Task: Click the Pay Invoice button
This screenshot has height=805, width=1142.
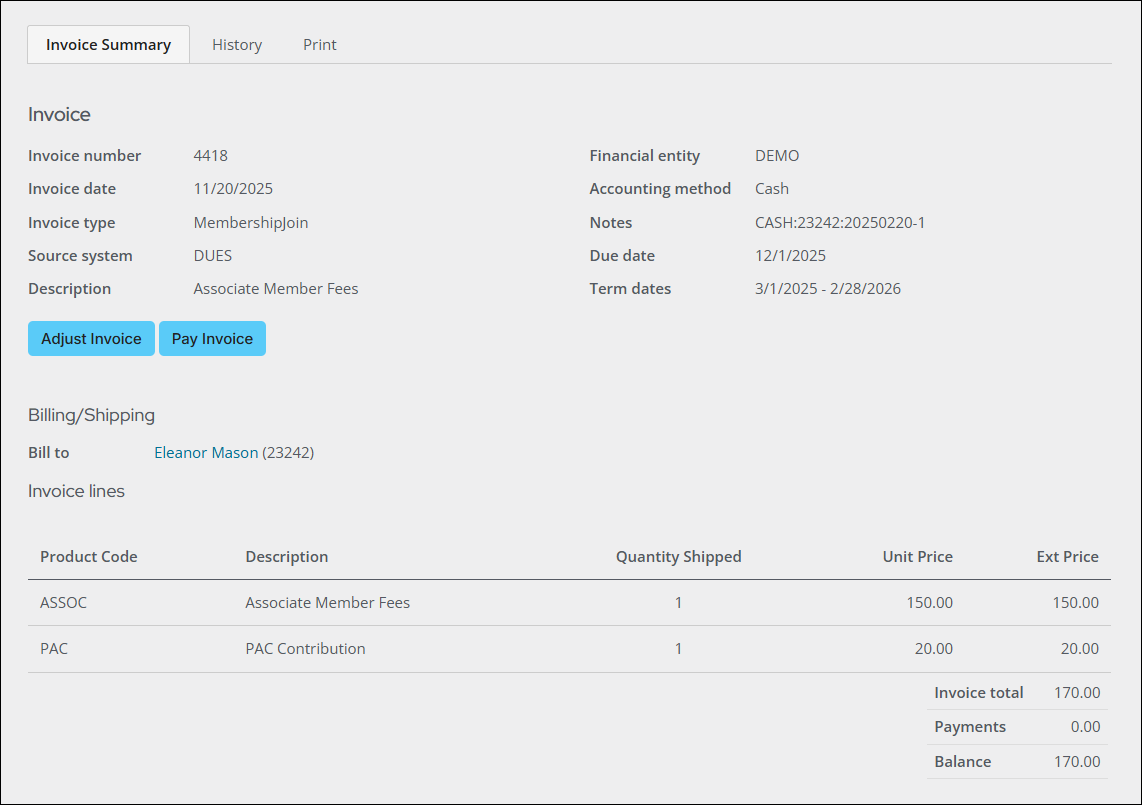Action: pos(212,338)
